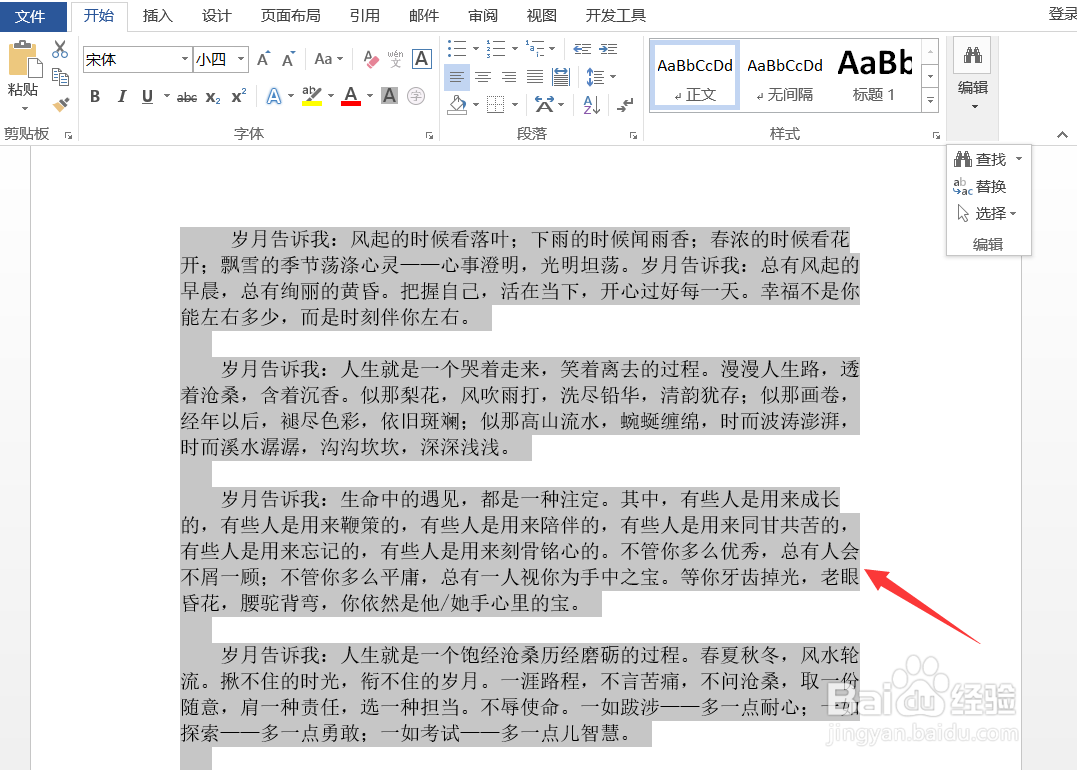Click the enclosed character icon
This screenshot has height=770, width=1077.
416,96
